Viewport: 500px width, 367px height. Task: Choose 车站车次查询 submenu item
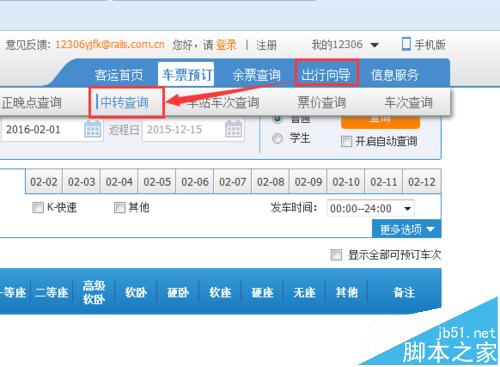point(223,103)
